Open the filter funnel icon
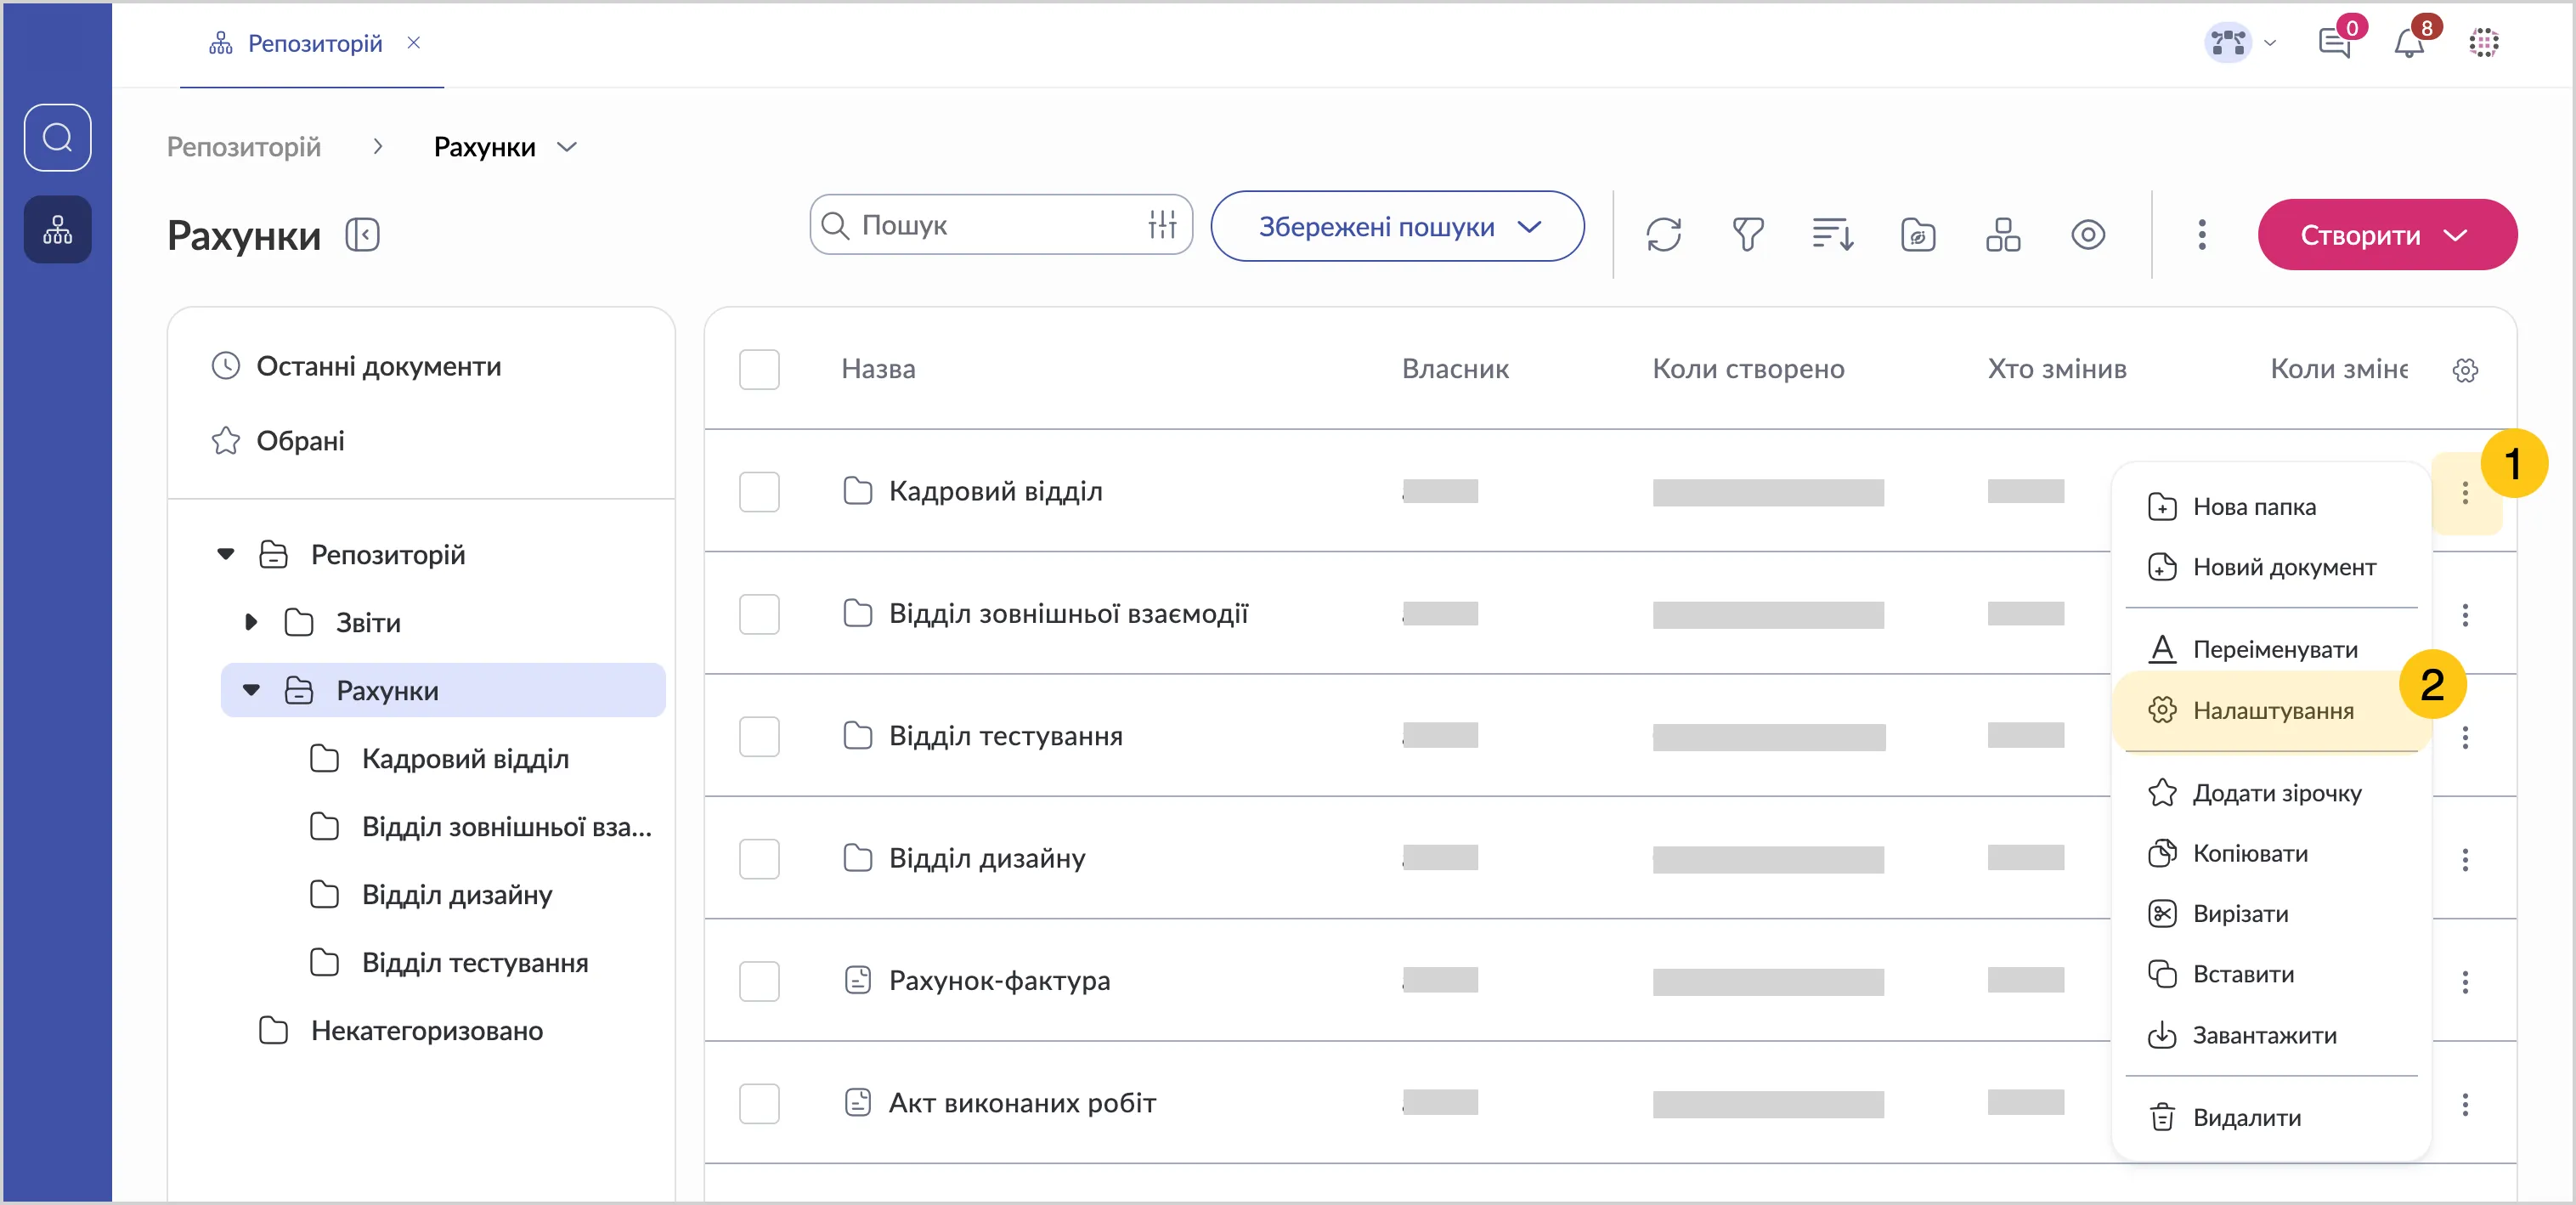 (x=1747, y=235)
